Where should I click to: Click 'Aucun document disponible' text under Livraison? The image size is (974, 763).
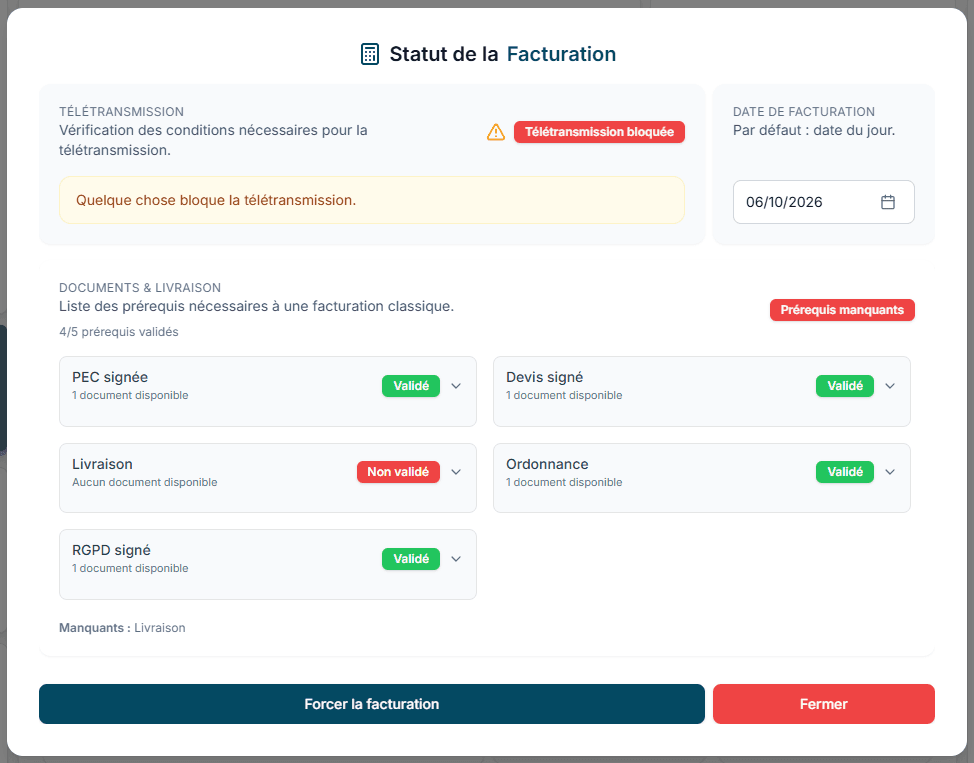tap(145, 482)
